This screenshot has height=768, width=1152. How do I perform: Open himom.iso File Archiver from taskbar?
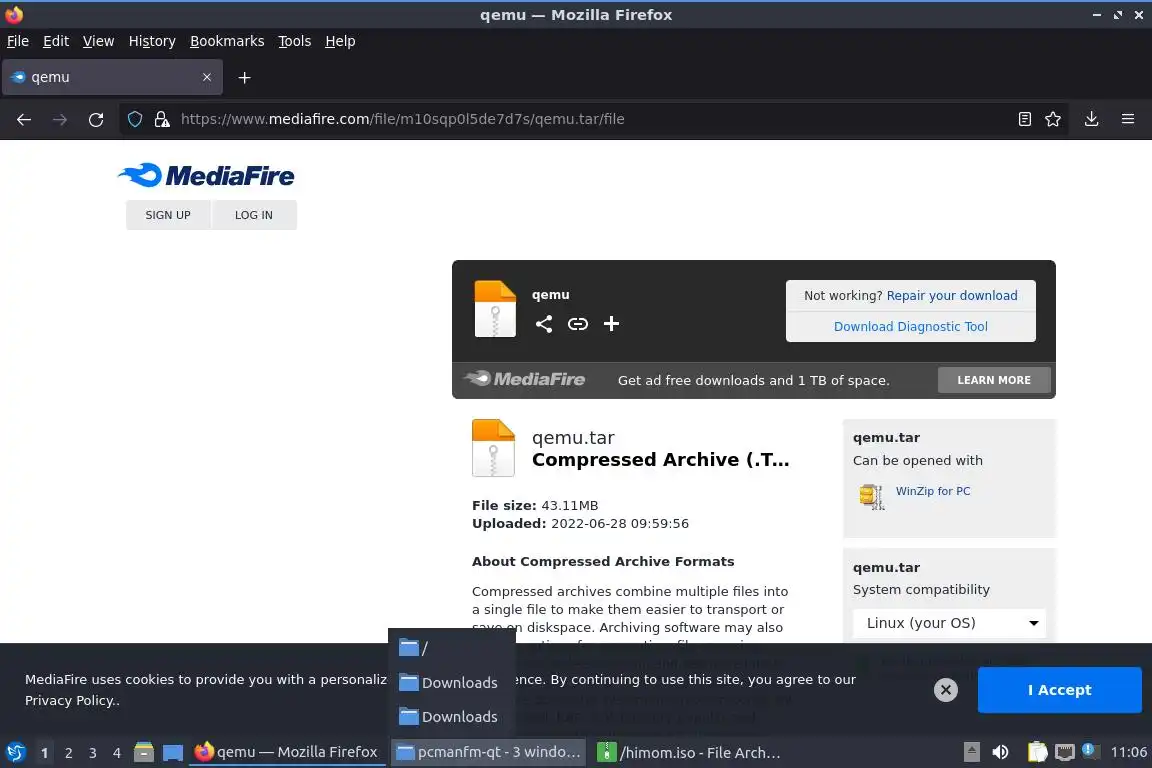pos(689,752)
